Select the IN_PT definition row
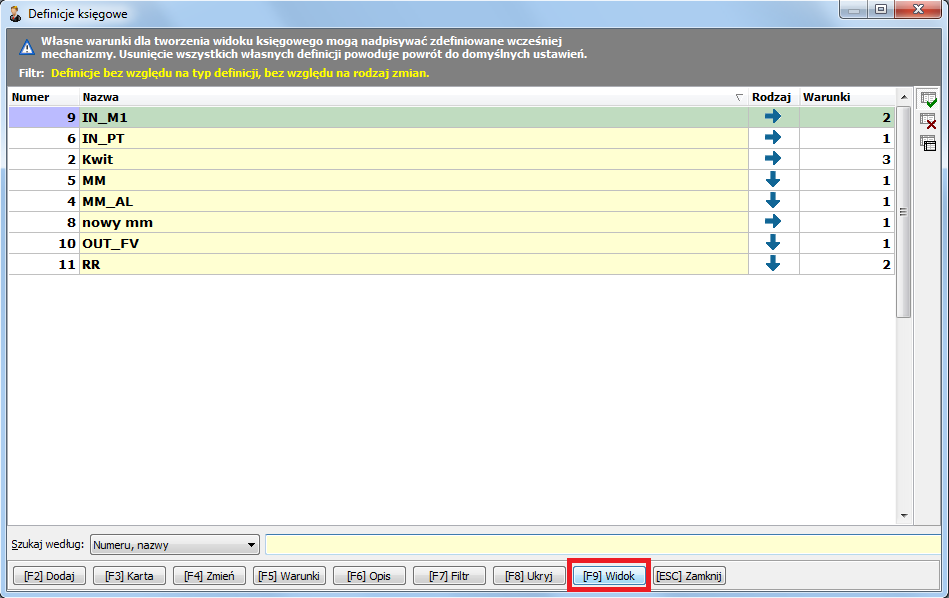The height and width of the screenshot is (598, 949). [x=452, y=139]
